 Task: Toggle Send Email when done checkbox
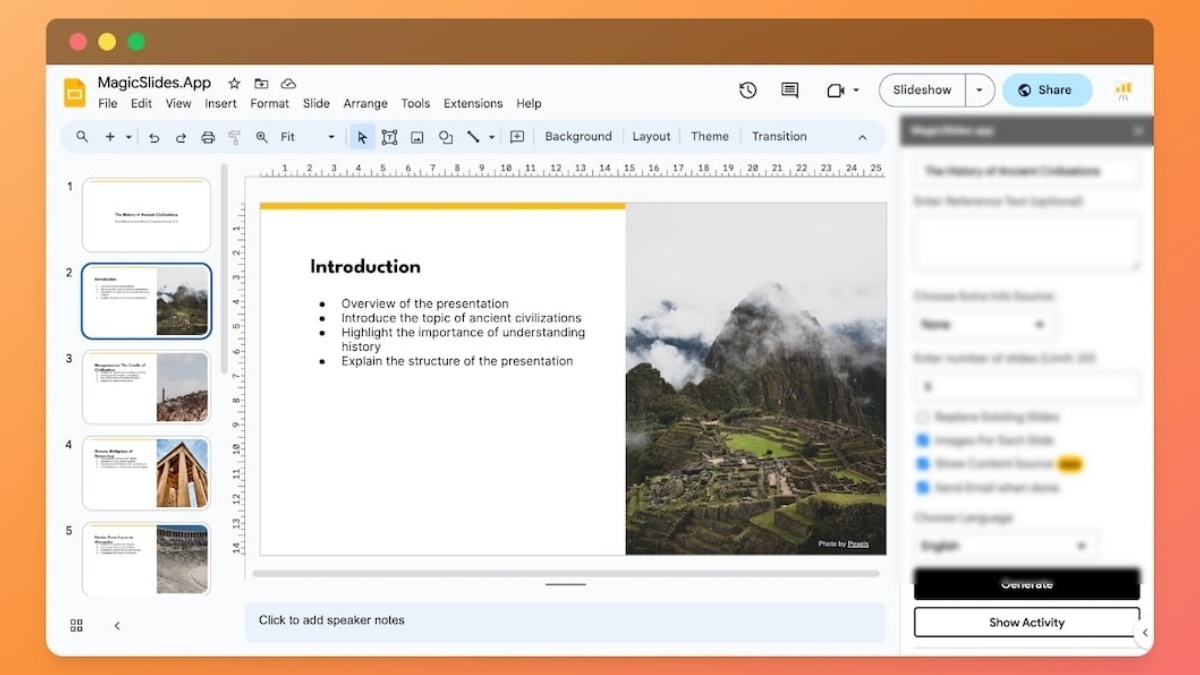pyautogui.click(x=923, y=488)
